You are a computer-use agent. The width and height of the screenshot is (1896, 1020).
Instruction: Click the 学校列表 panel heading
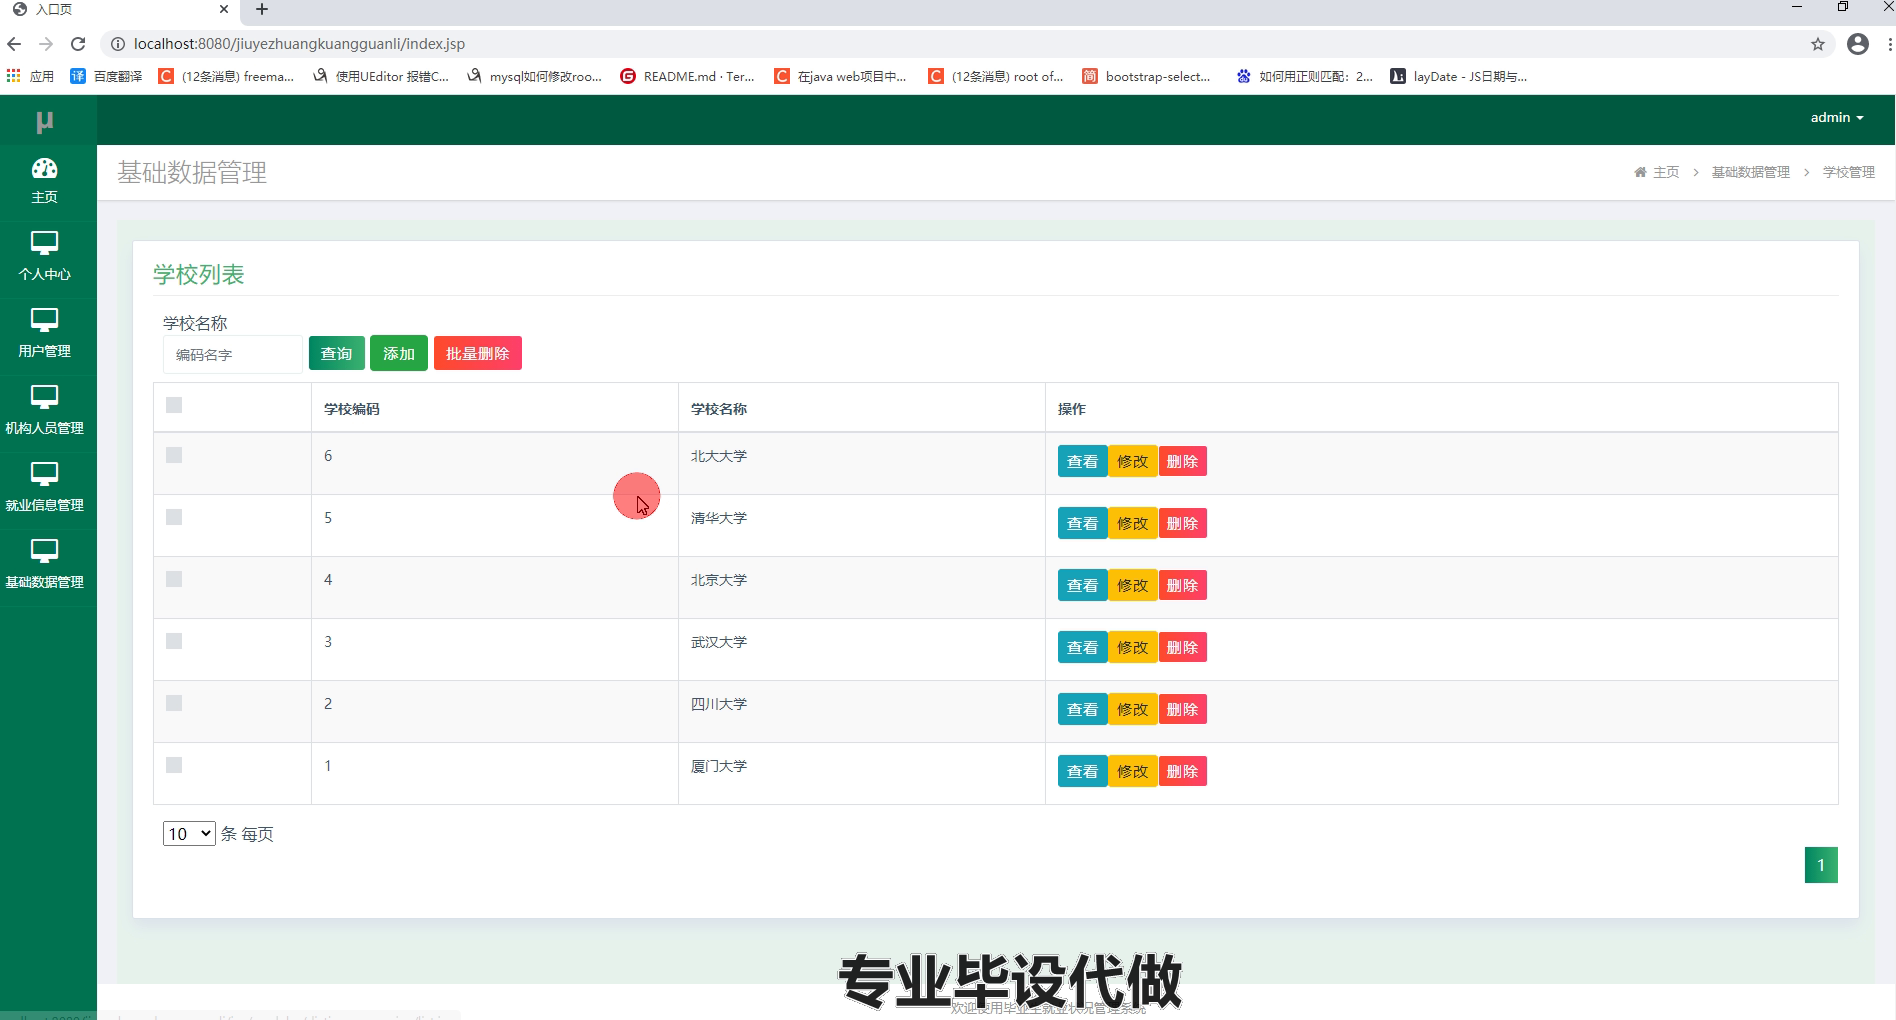[199, 275]
